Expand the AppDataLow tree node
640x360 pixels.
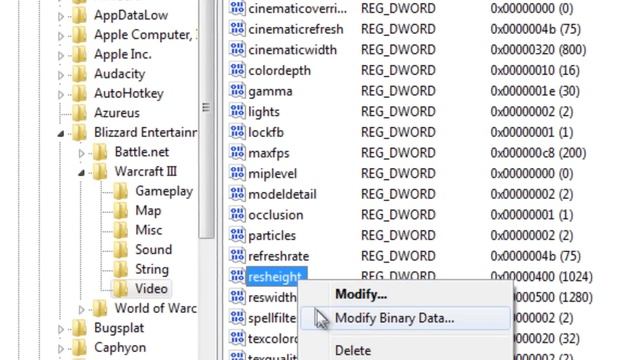click(x=61, y=16)
